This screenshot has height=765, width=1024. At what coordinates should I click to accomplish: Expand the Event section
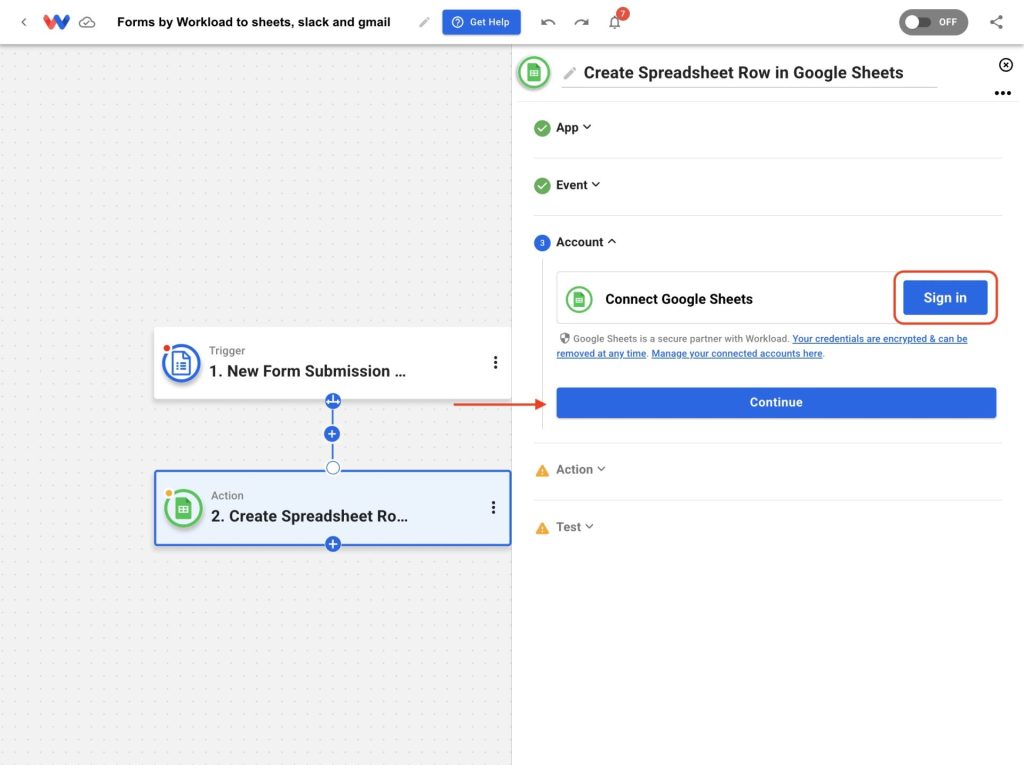click(578, 185)
